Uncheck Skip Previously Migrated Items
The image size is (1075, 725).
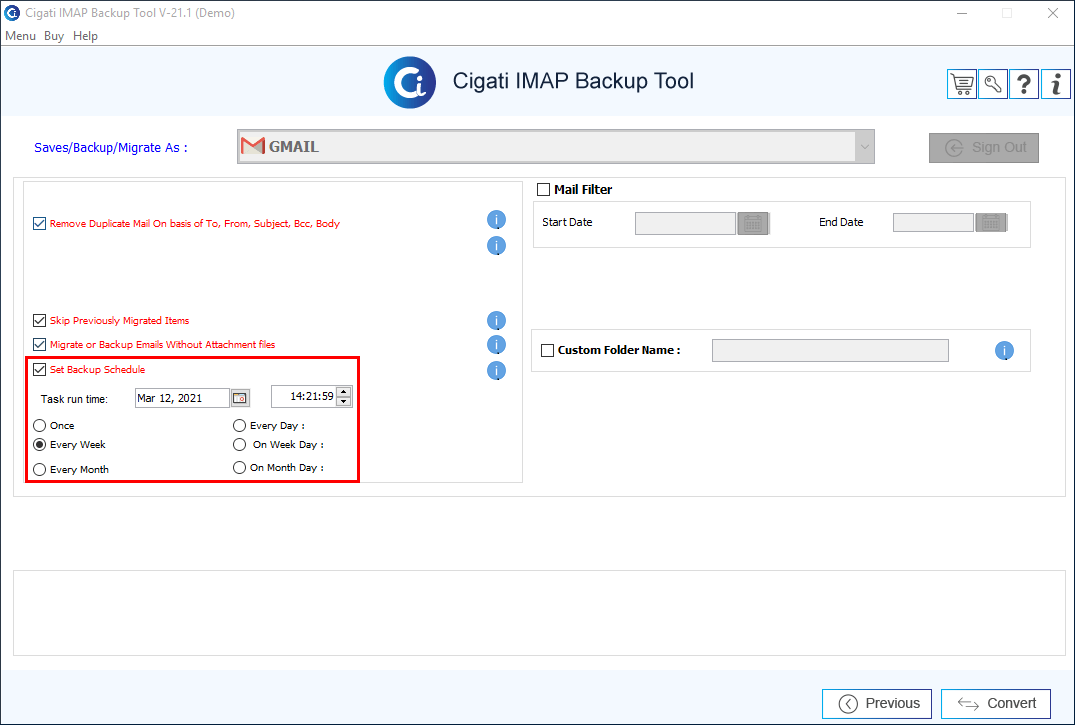tap(40, 320)
